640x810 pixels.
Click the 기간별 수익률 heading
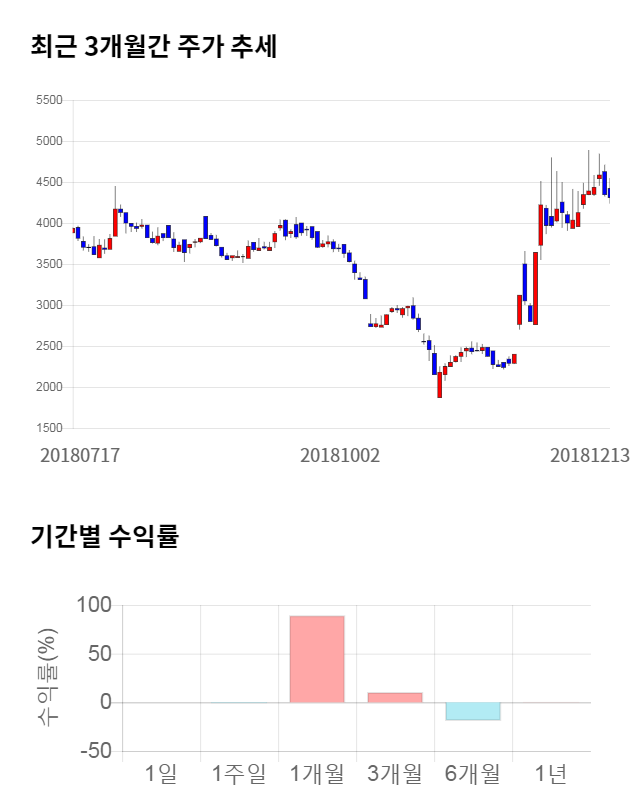pos(104,535)
